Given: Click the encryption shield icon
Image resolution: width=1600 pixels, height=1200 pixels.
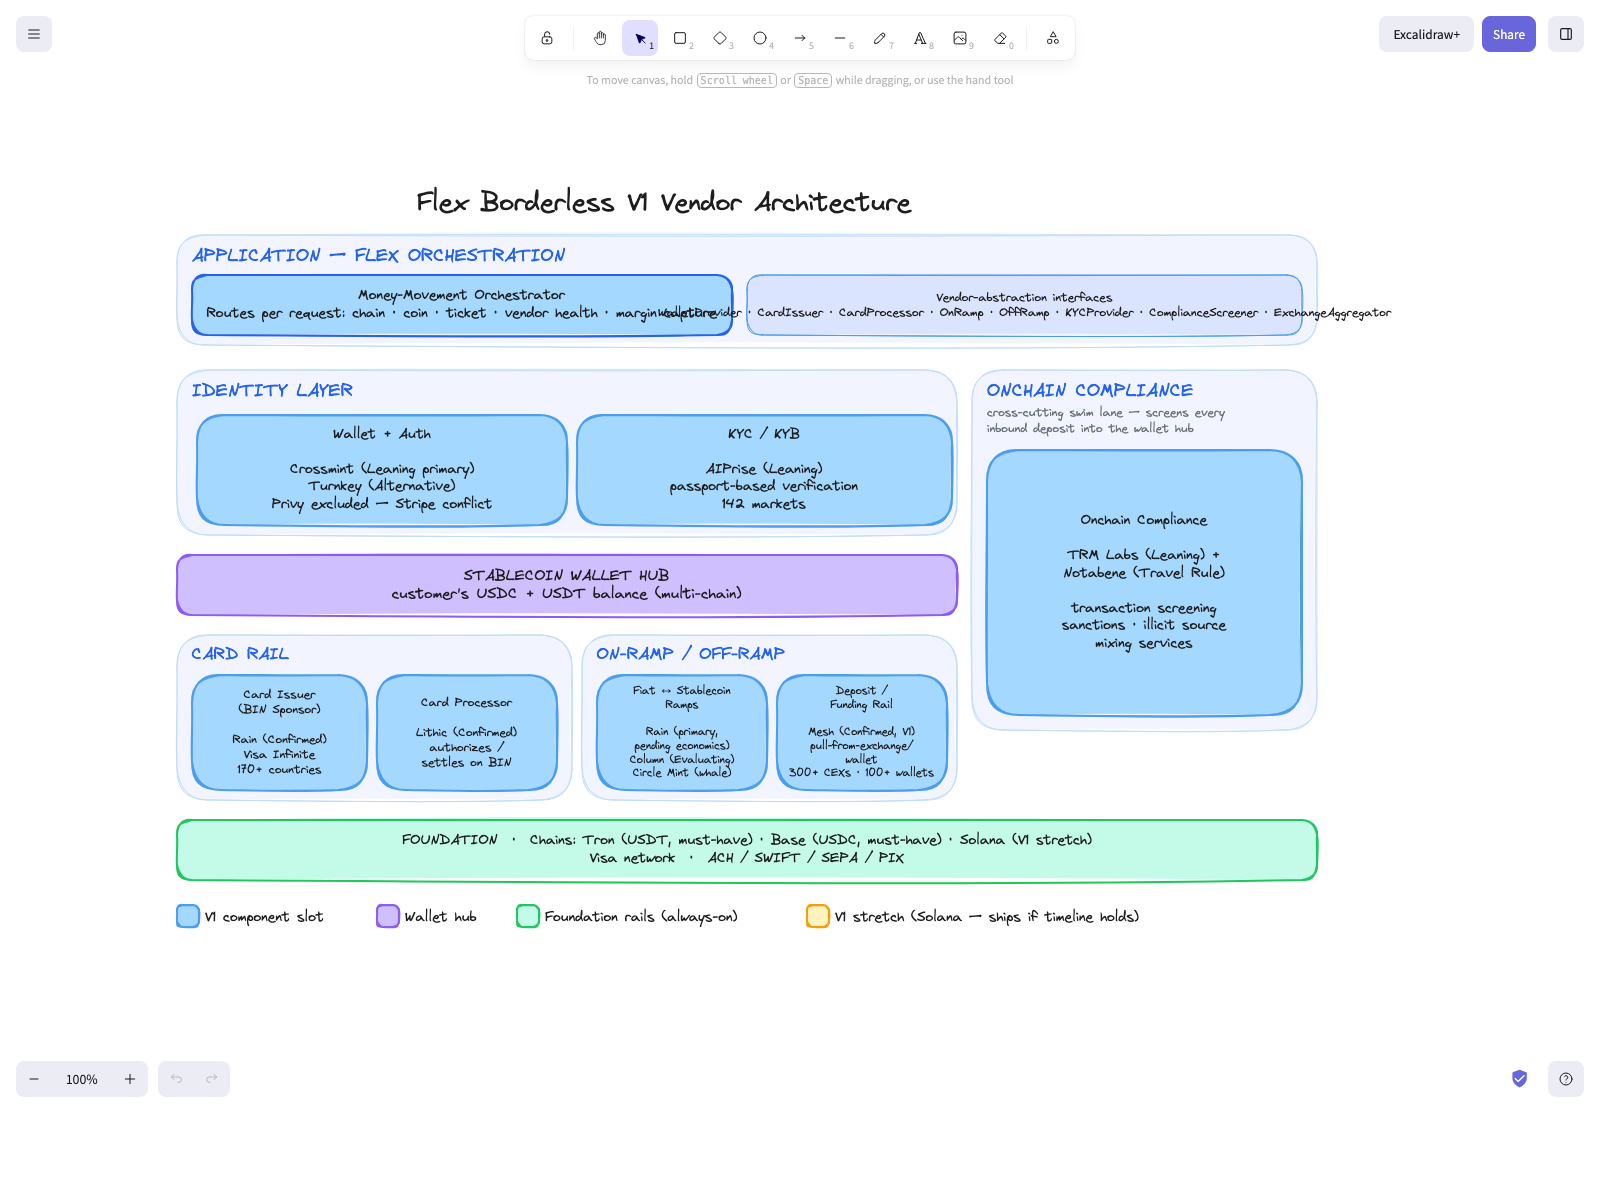Looking at the screenshot, I should pos(1519,1078).
